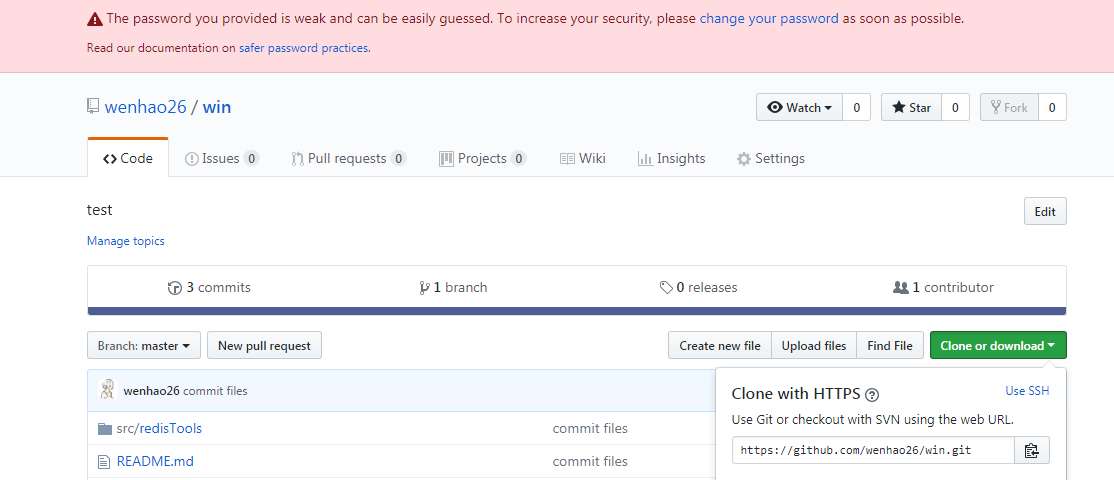Switch to the Issues tab
This screenshot has width=1114, height=480.
point(221,158)
